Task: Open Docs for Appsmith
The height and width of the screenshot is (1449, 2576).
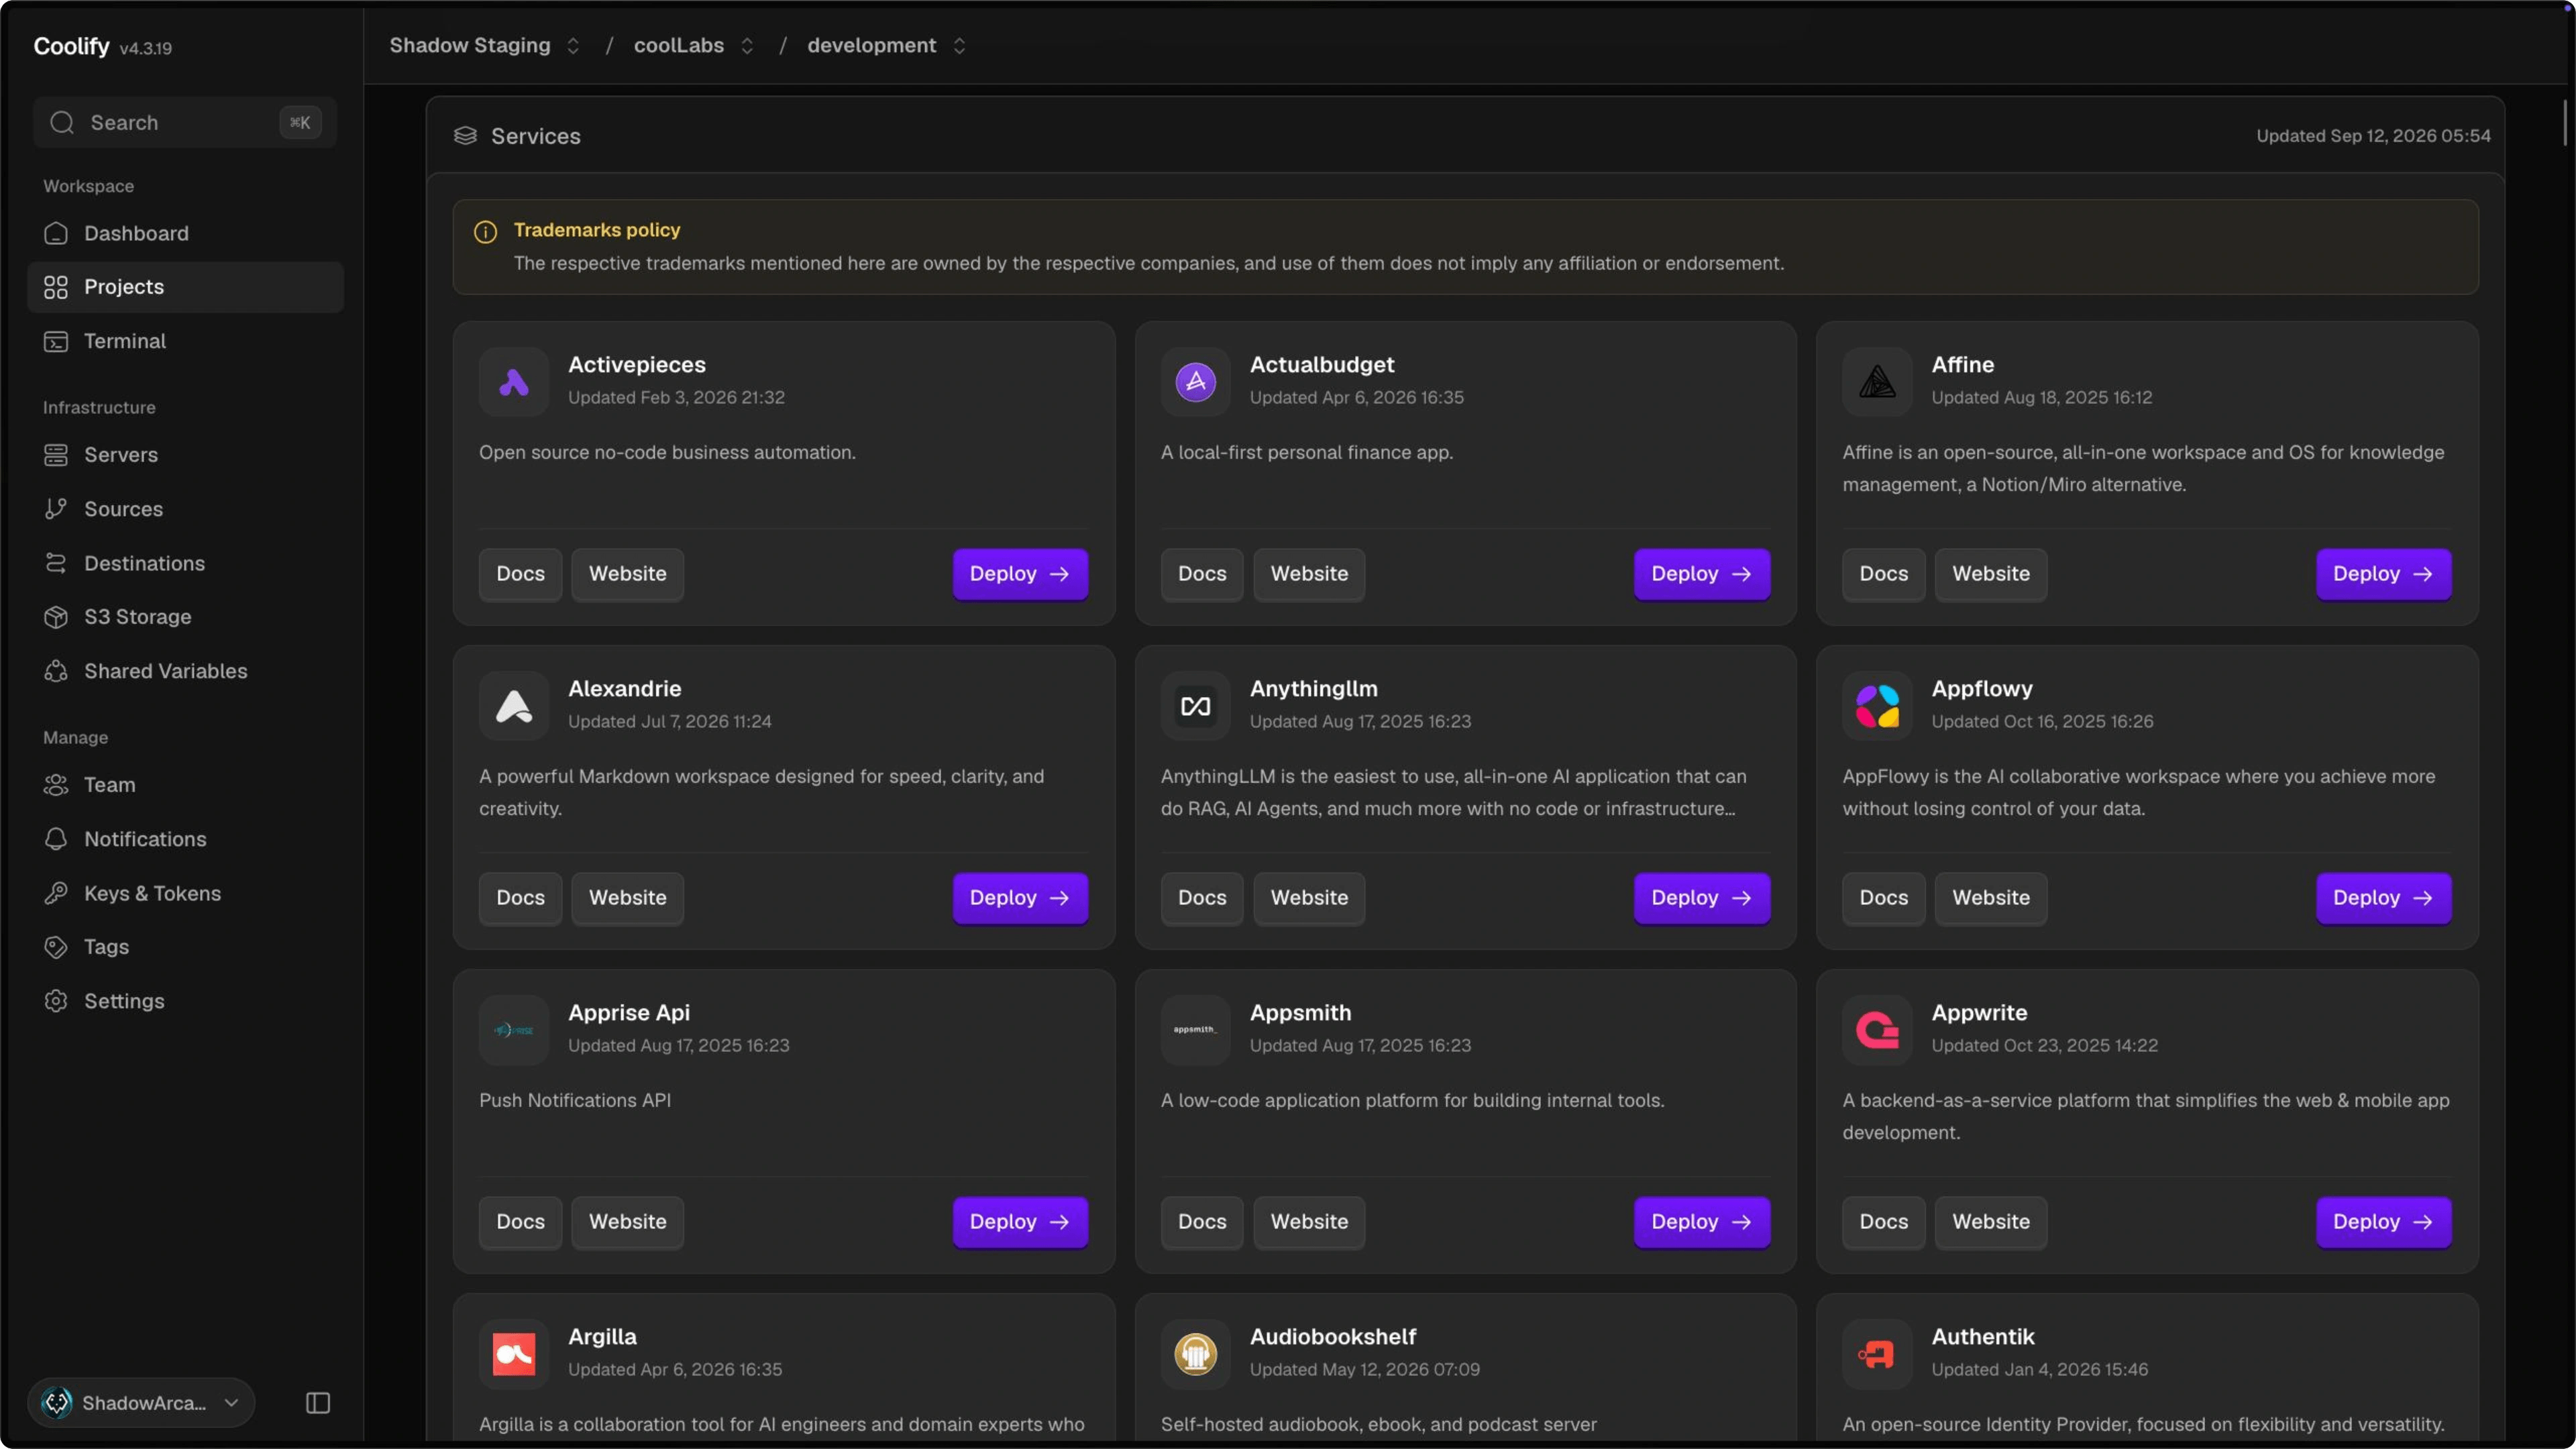Action: (x=1202, y=1222)
